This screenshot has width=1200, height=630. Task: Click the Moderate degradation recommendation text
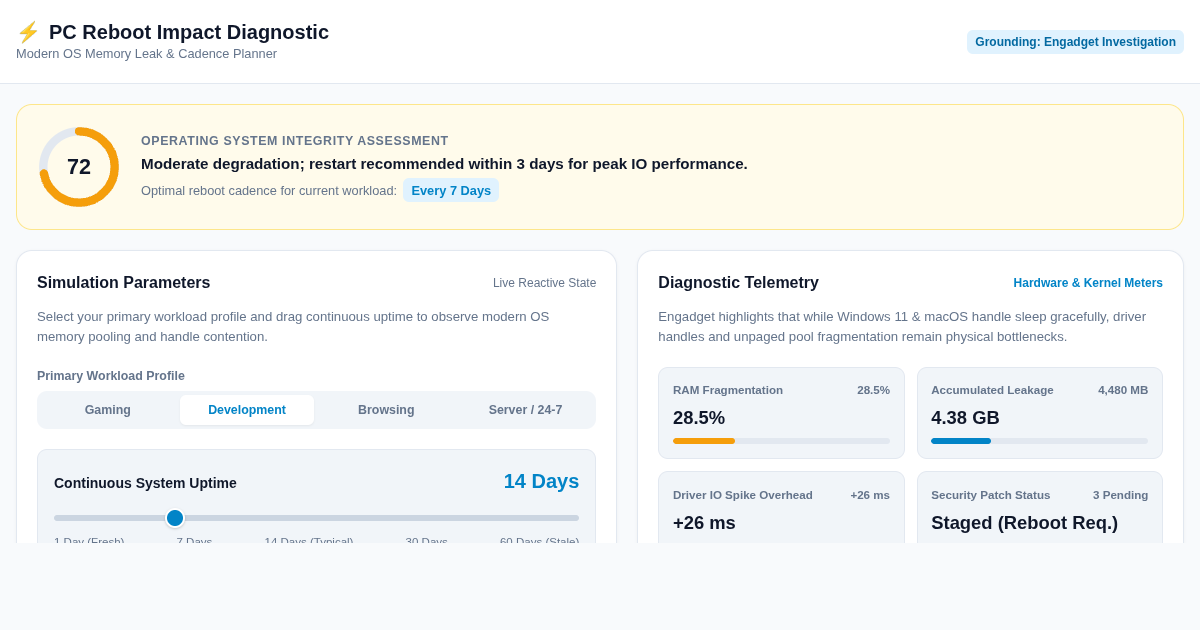coord(444,164)
